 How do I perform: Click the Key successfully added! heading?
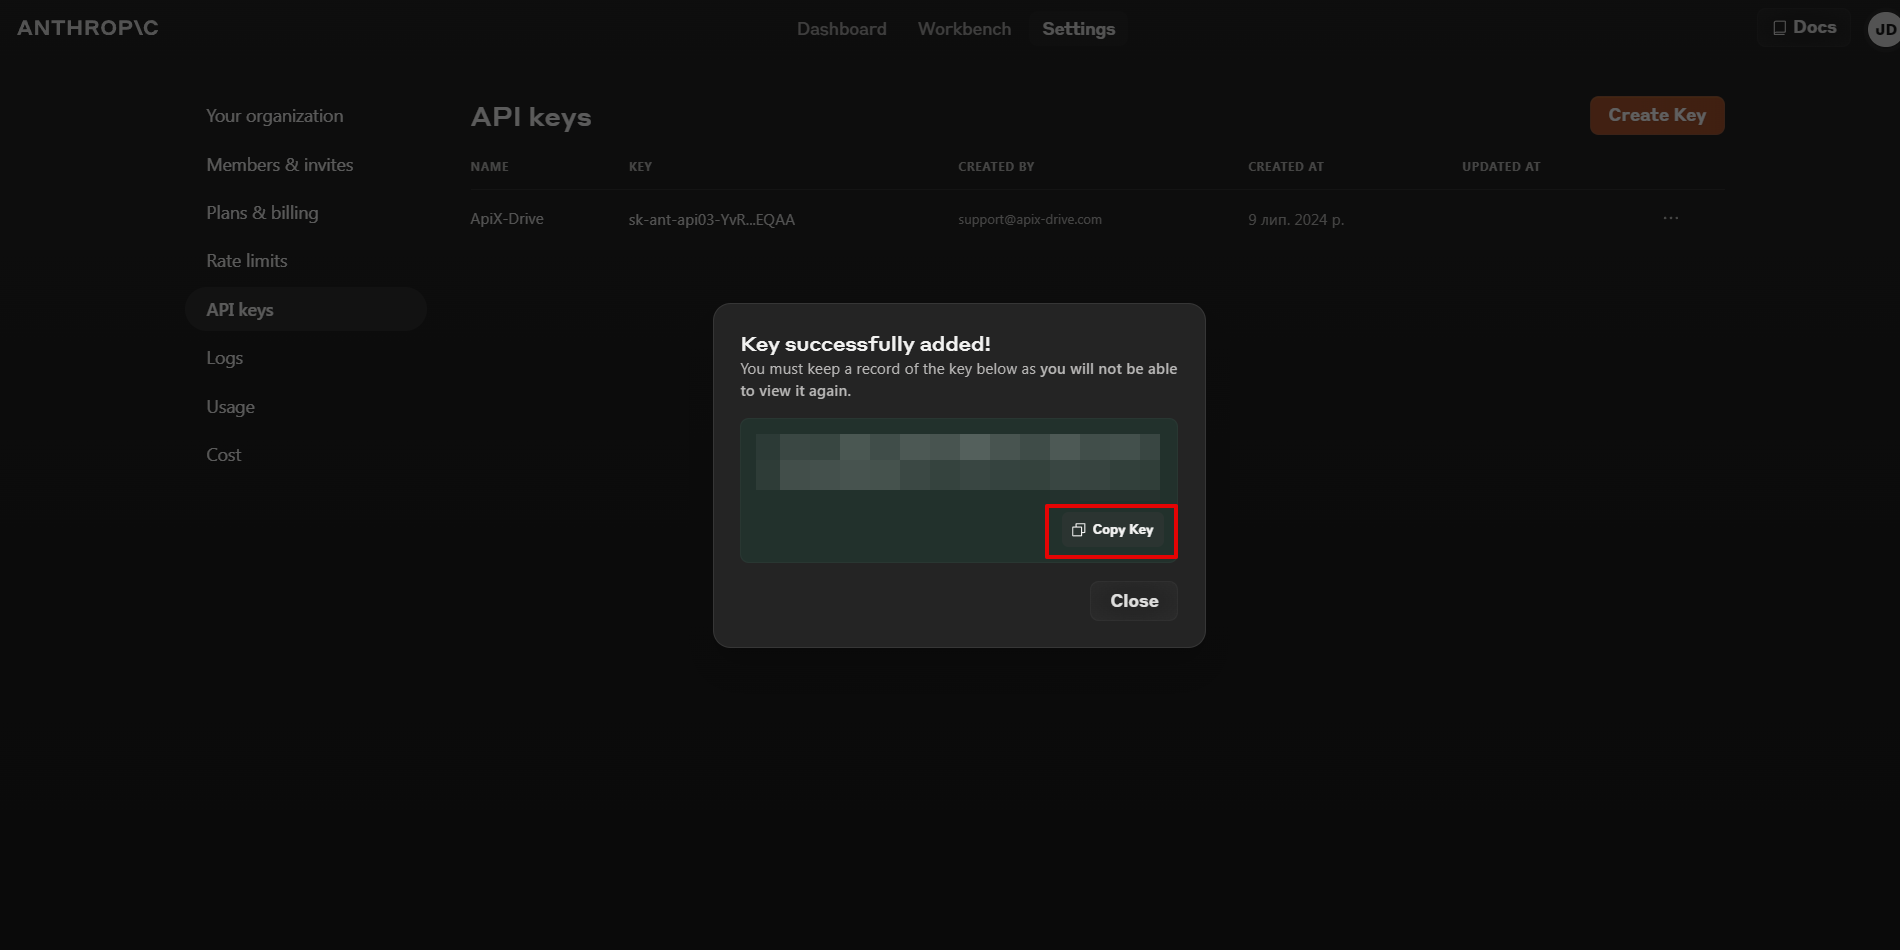tap(866, 344)
